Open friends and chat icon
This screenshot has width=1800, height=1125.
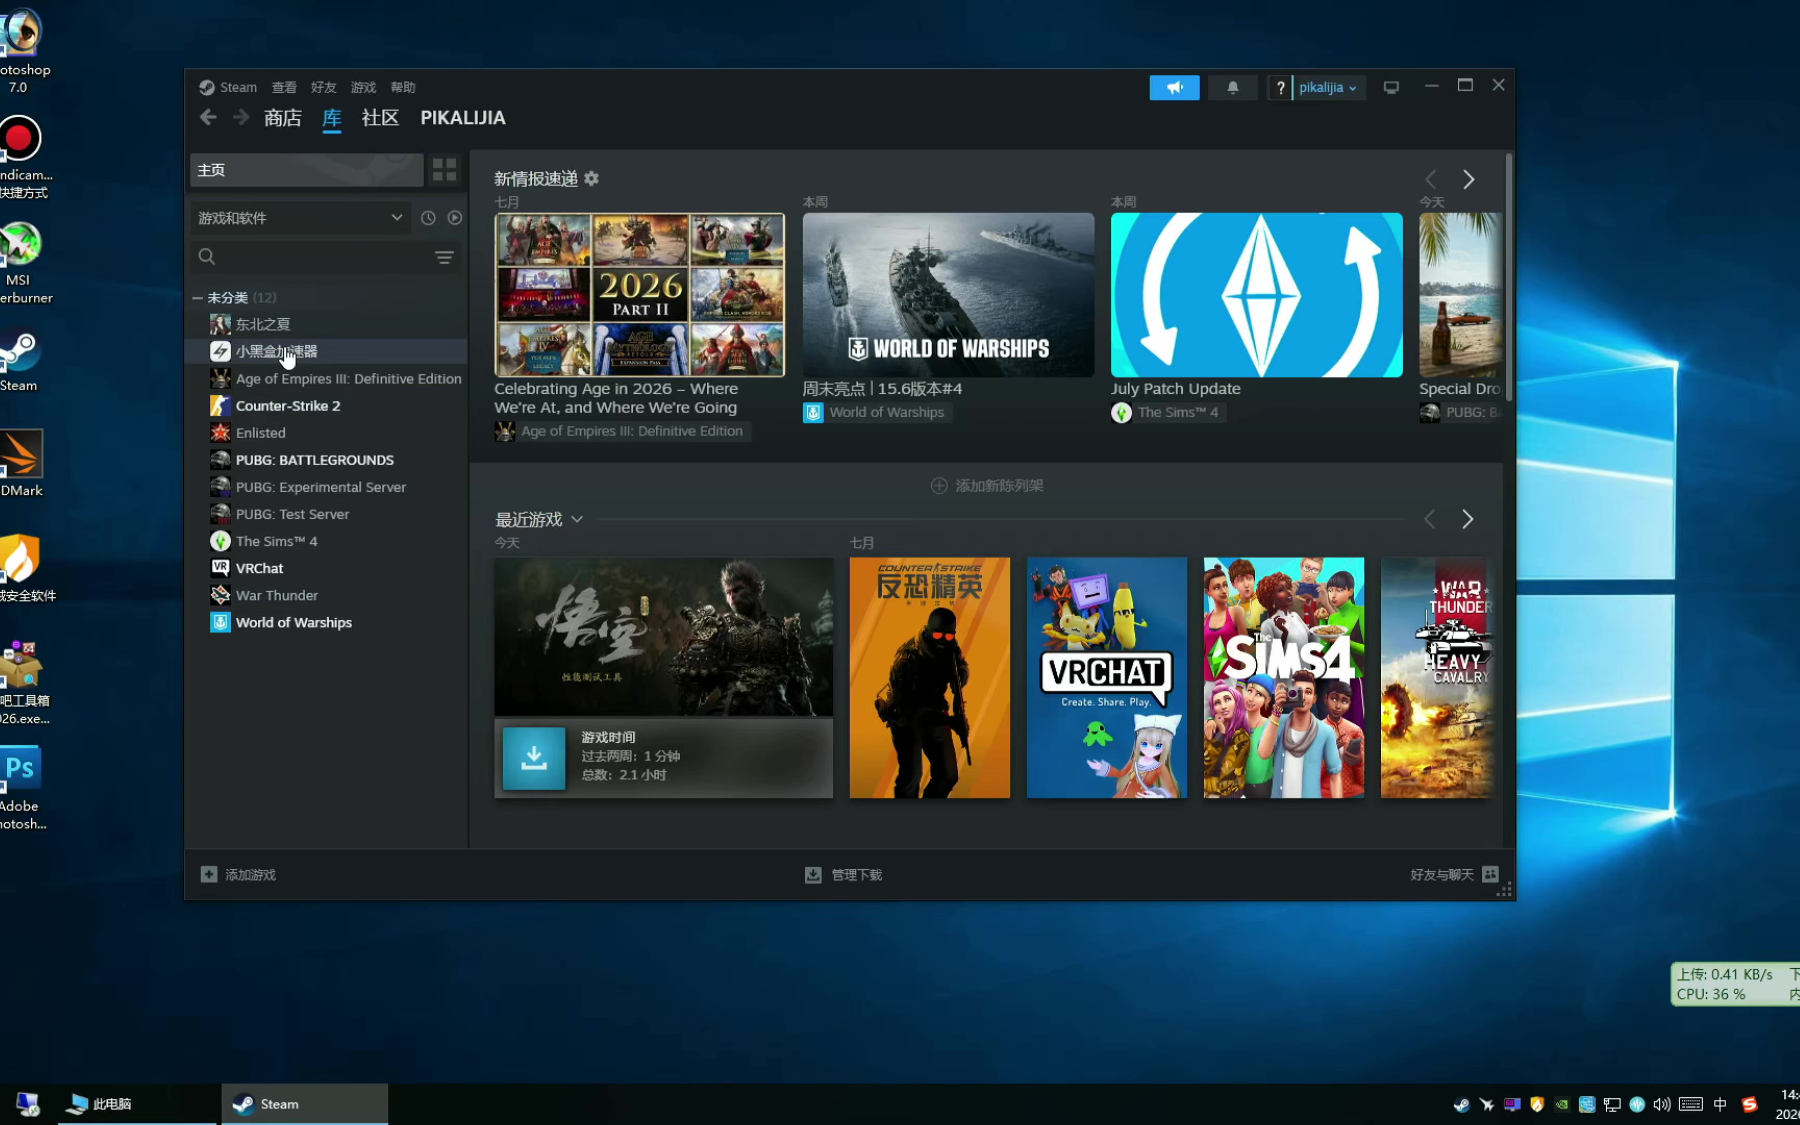pyautogui.click(x=1490, y=875)
